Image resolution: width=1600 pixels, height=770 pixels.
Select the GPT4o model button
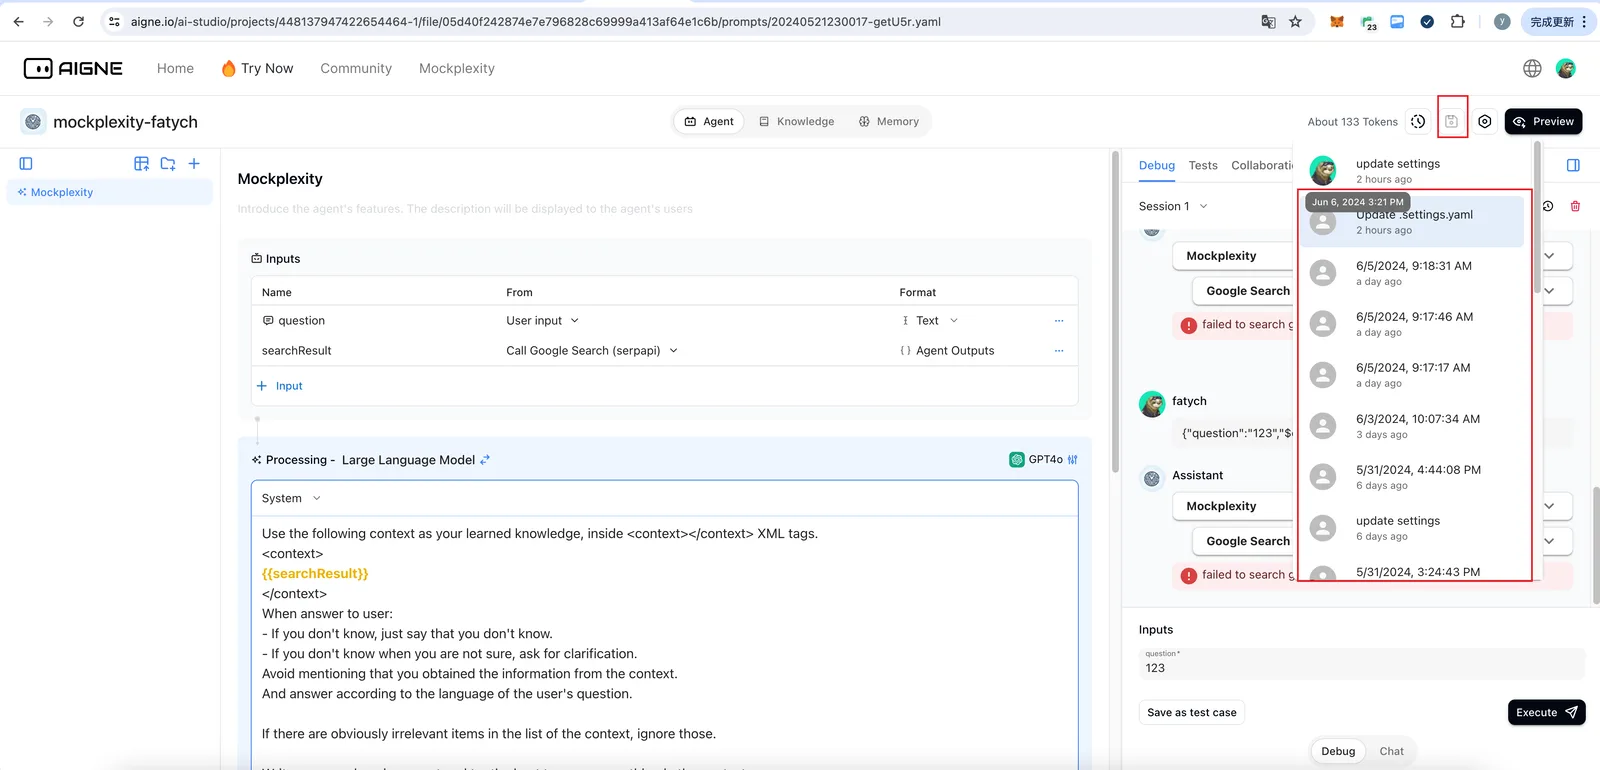[1036, 460]
